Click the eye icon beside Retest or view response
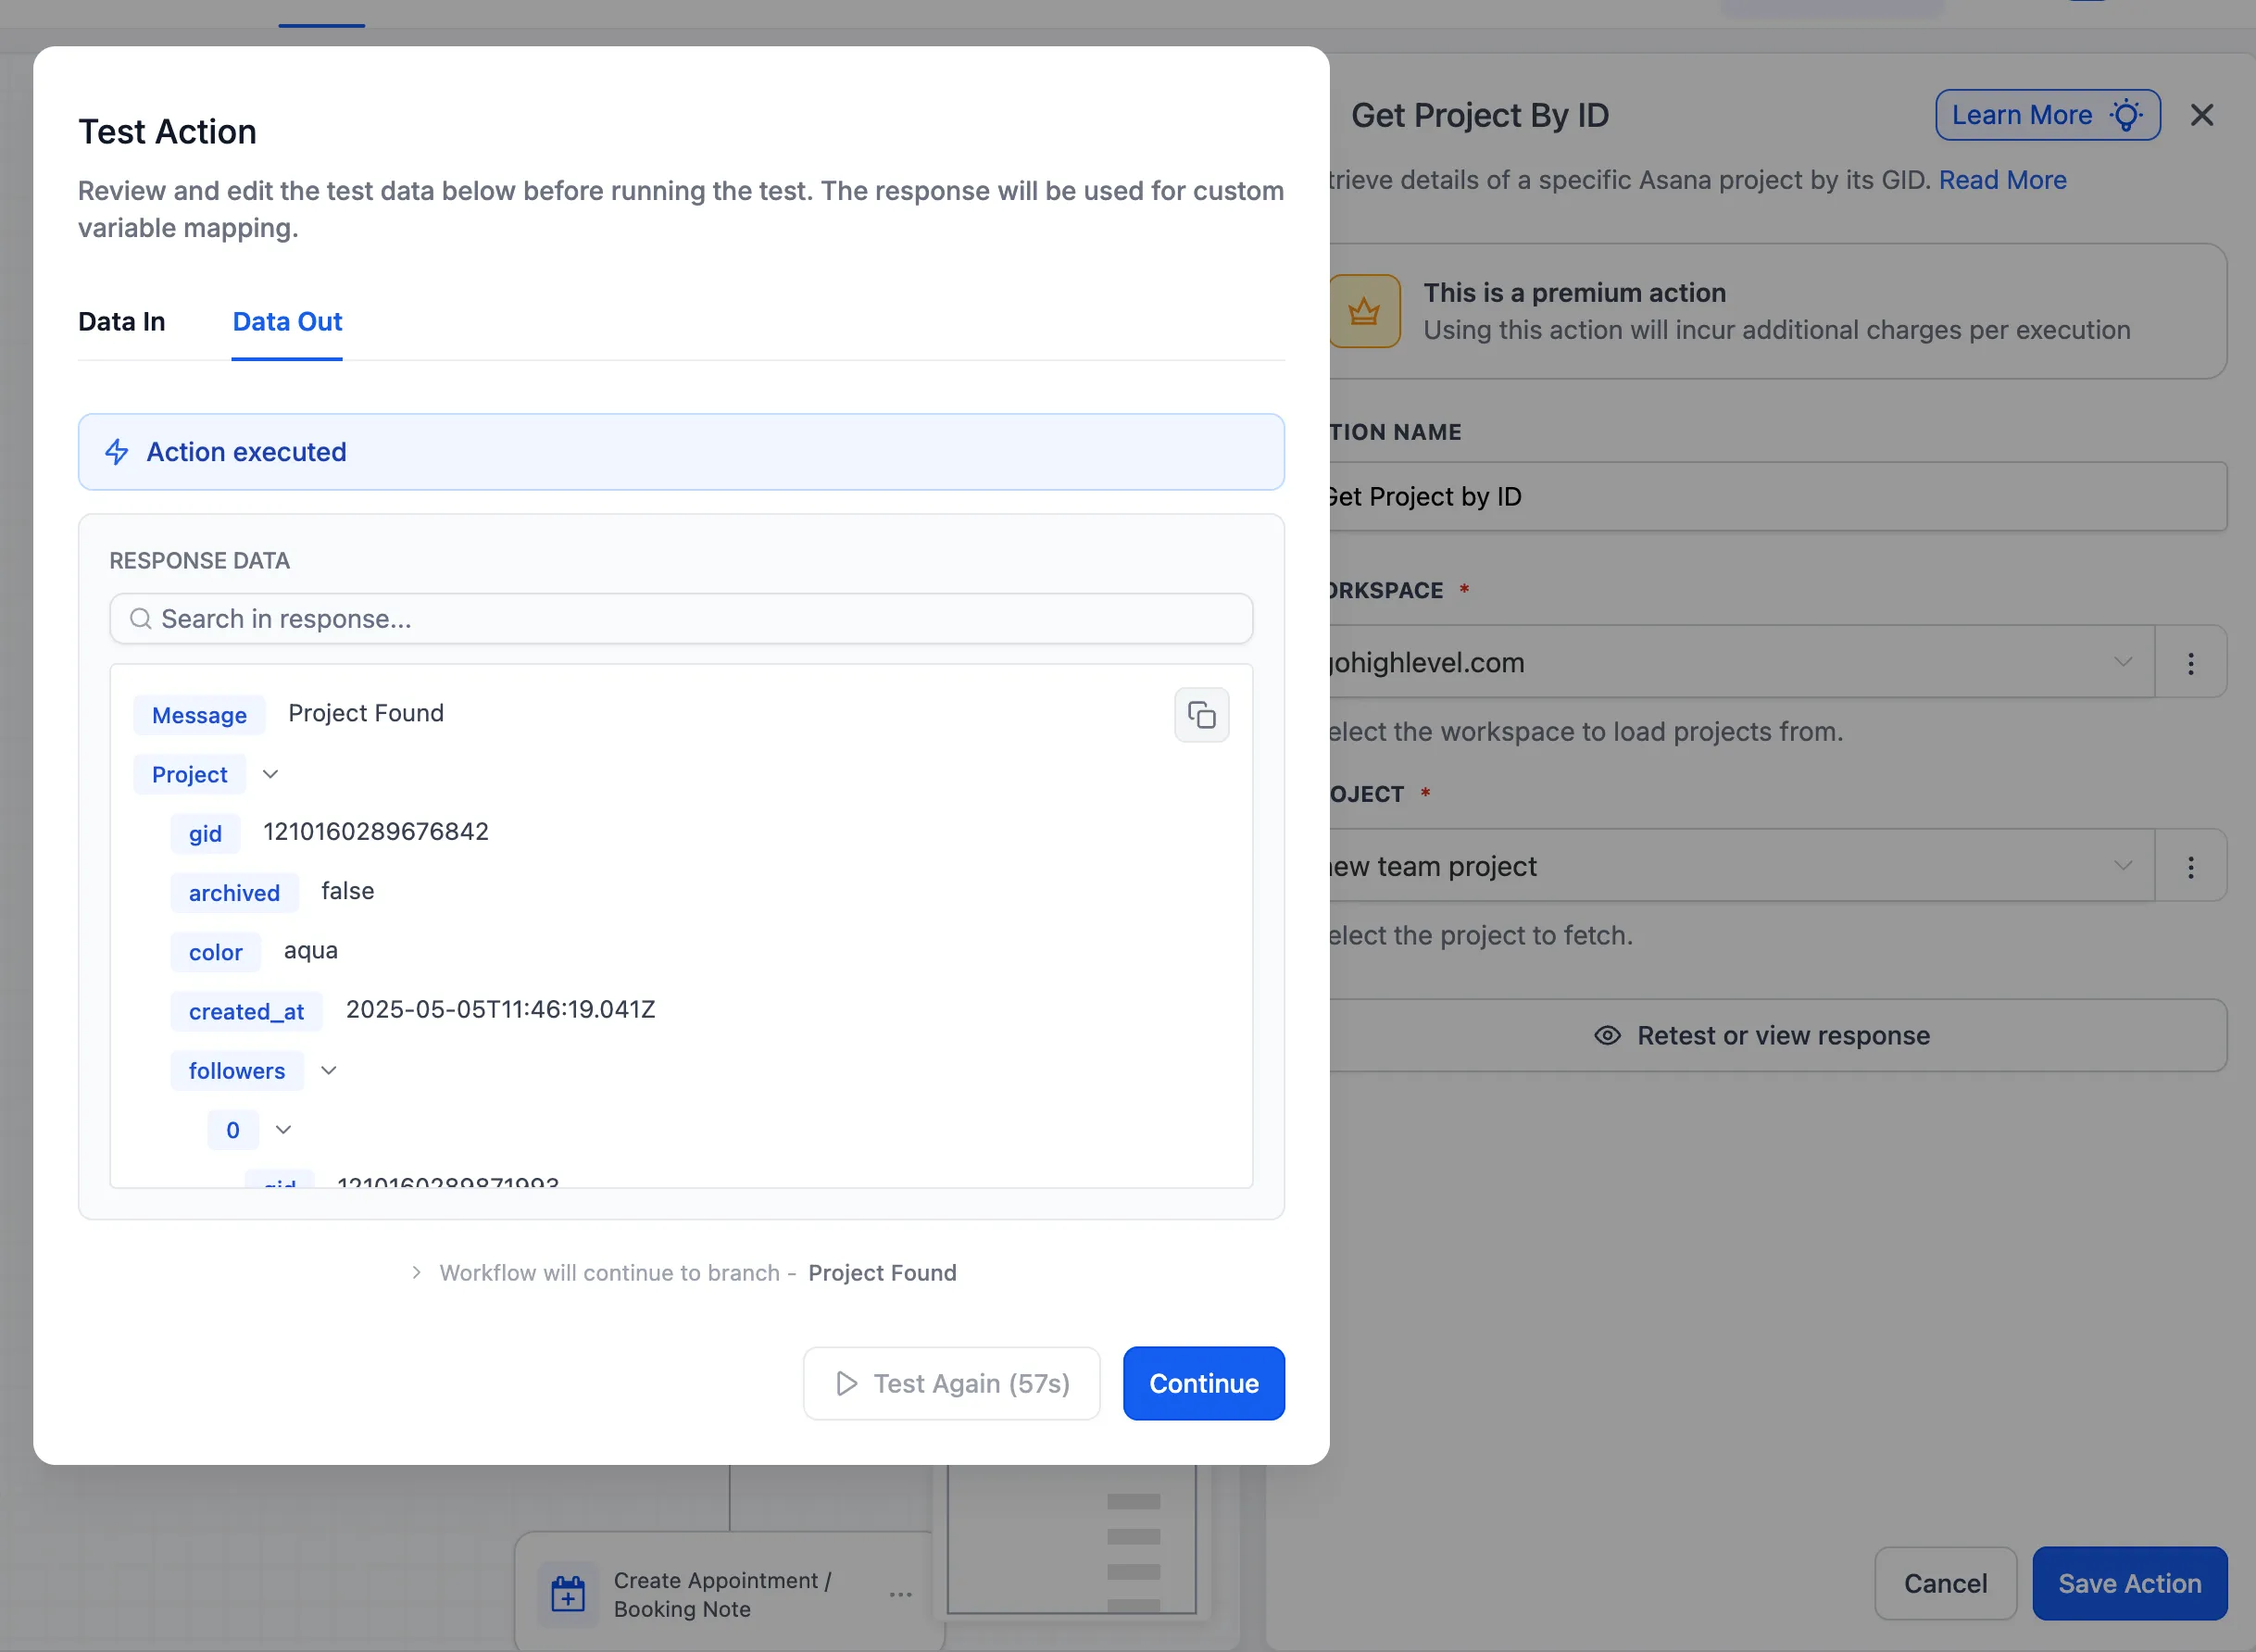The image size is (2256, 1652). tap(1607, 1035)
